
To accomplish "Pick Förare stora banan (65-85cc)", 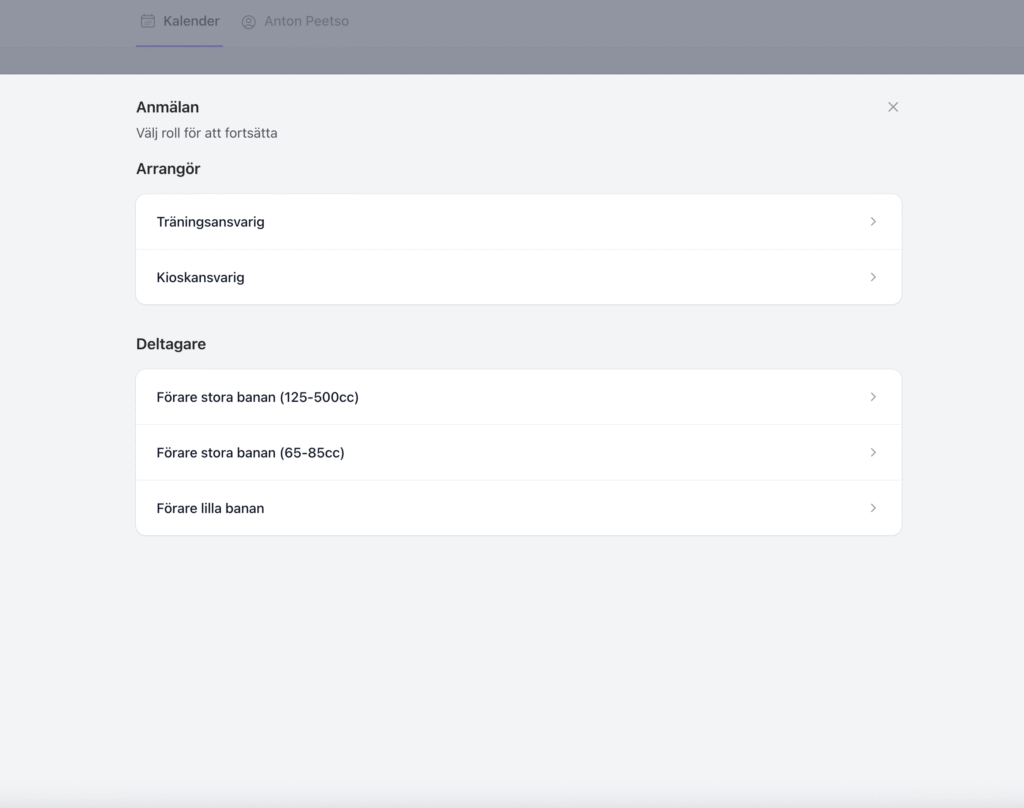I will 251,453.
